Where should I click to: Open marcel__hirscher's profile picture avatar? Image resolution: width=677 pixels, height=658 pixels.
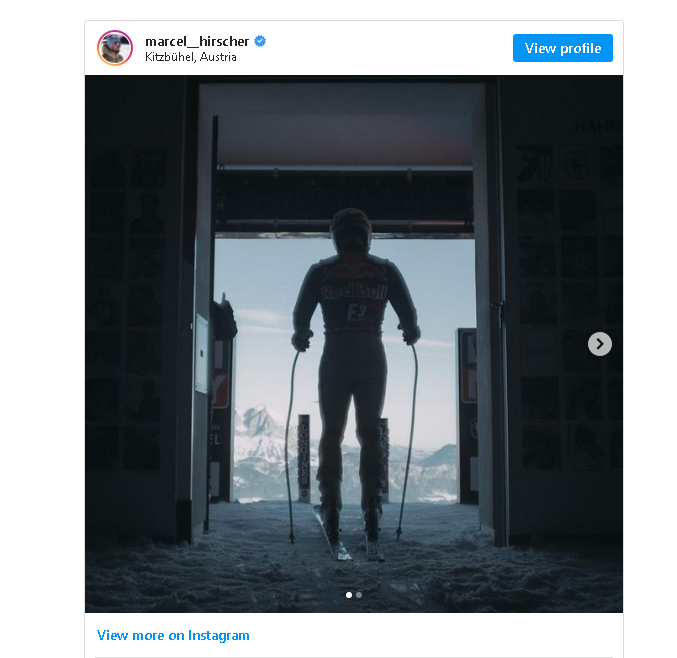coord(115,48)
